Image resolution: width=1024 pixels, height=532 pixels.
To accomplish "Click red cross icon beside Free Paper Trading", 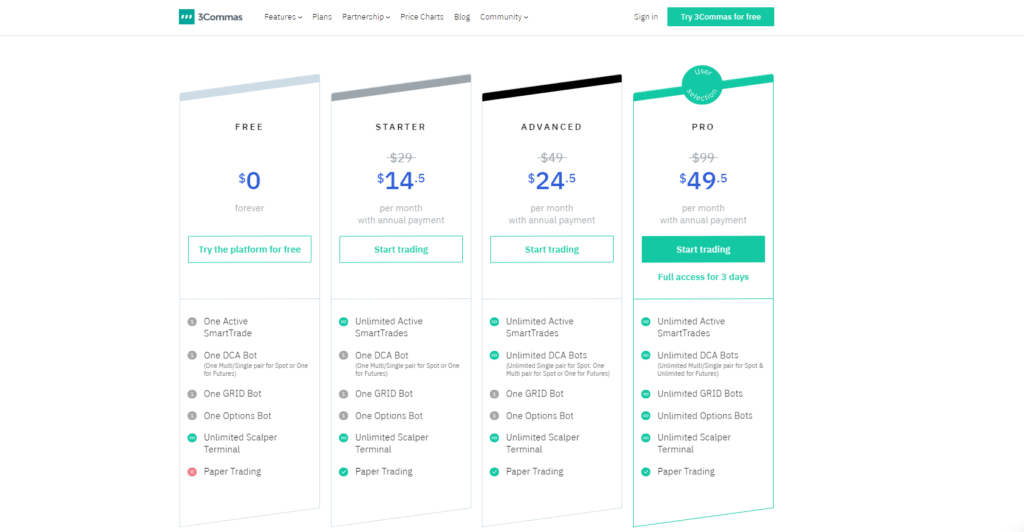I will coord(192,472).
